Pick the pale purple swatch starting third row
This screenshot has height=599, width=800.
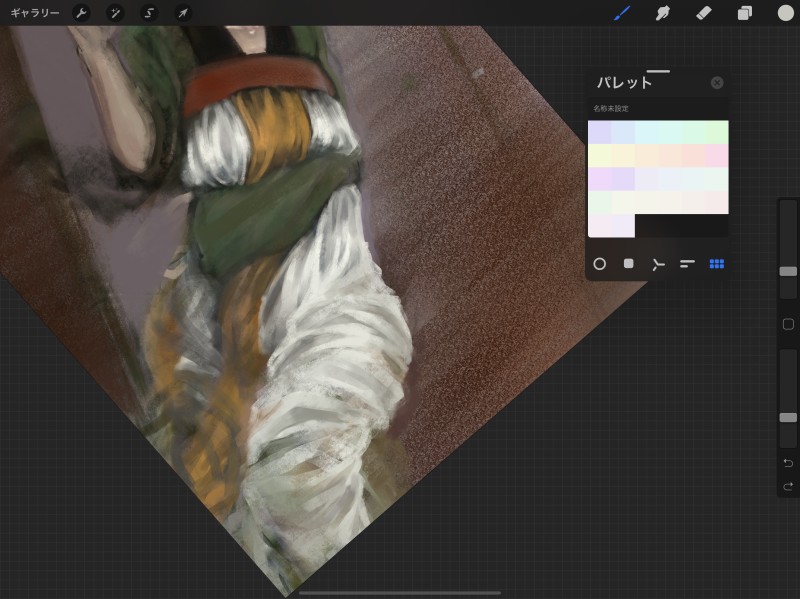[x=599, y=179]
